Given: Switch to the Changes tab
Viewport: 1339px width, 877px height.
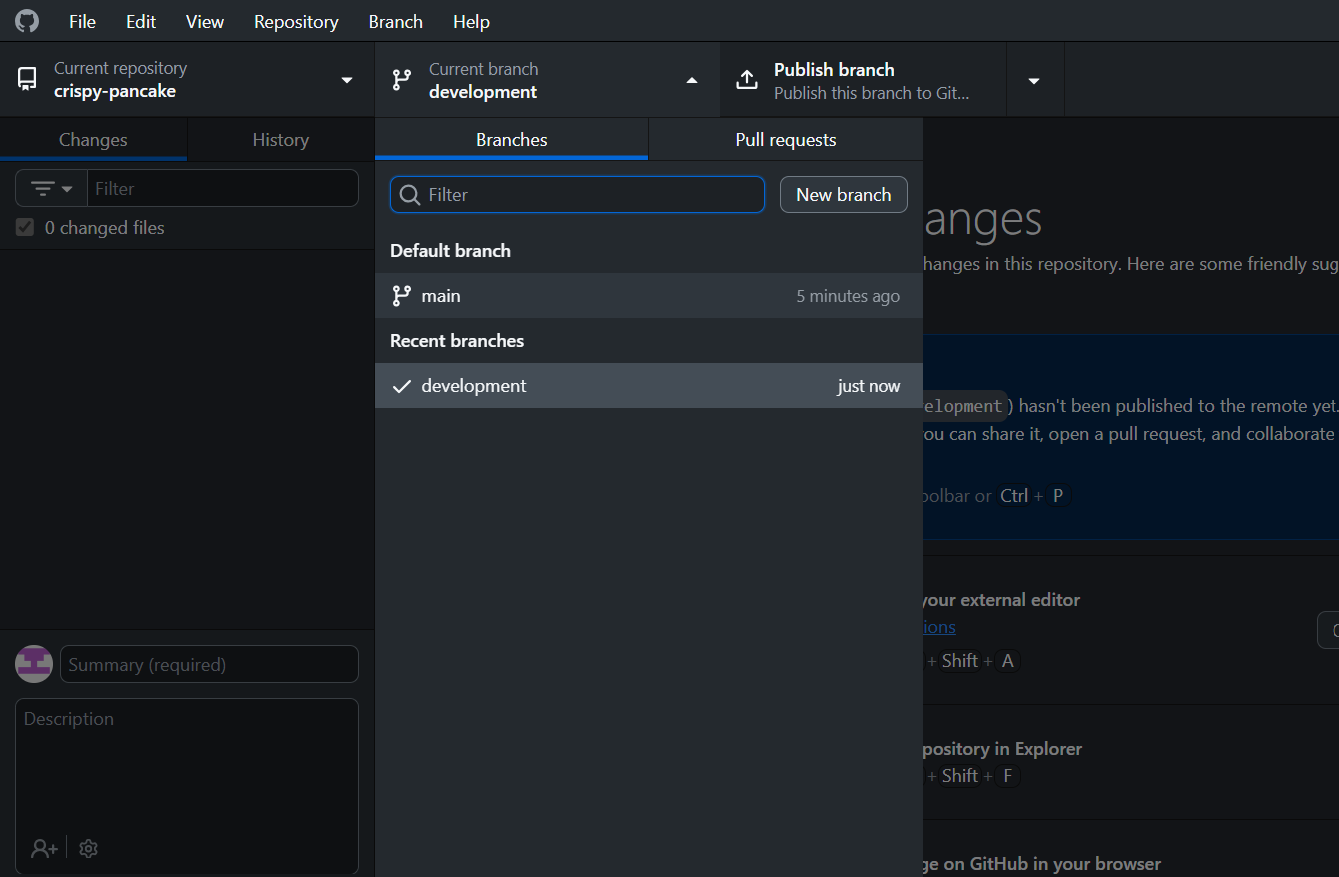Looking at the screenshot, I should pos(93,140).
